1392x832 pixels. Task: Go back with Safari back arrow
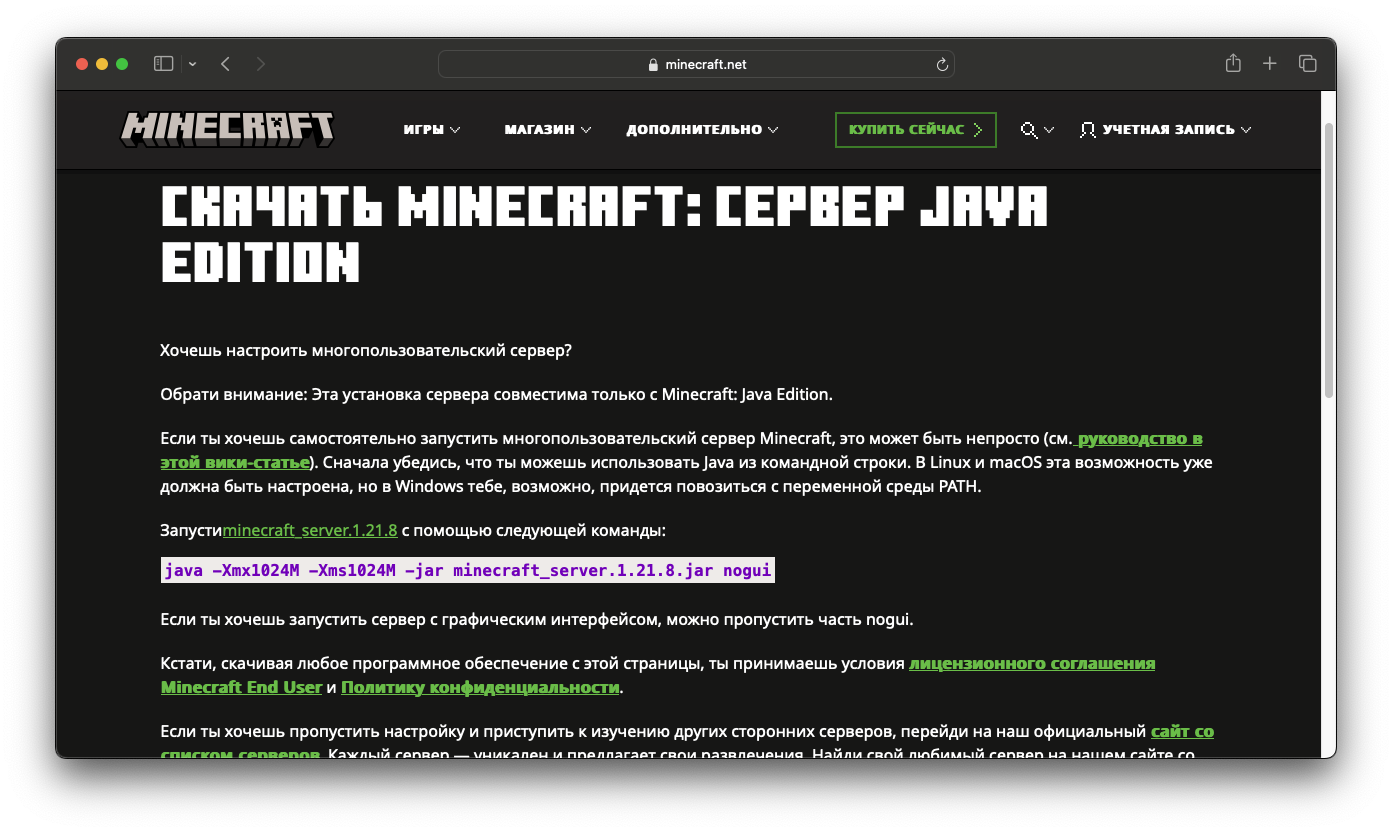tap(225, 64)
